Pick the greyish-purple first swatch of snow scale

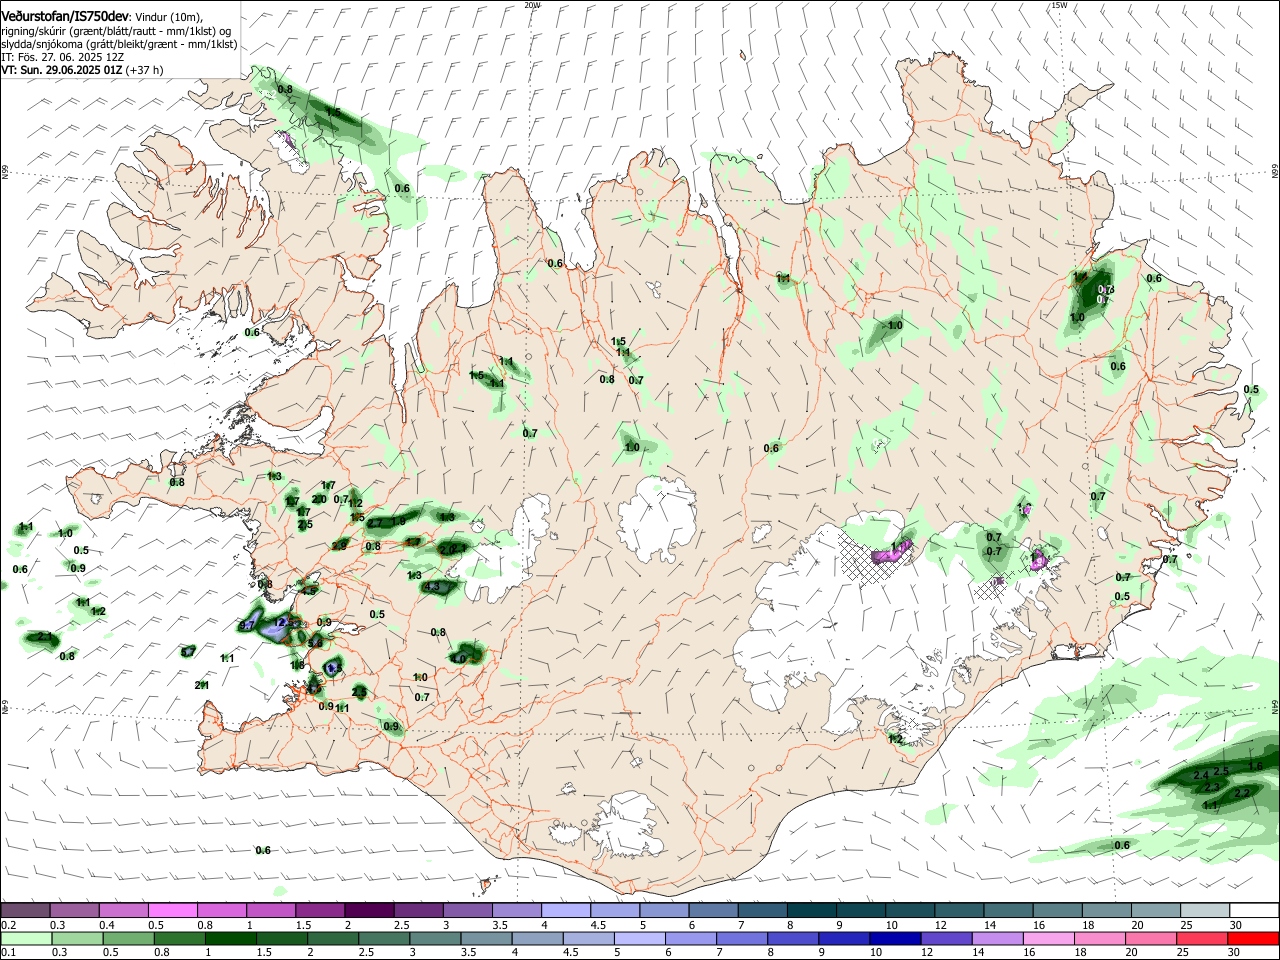(25, 911)
